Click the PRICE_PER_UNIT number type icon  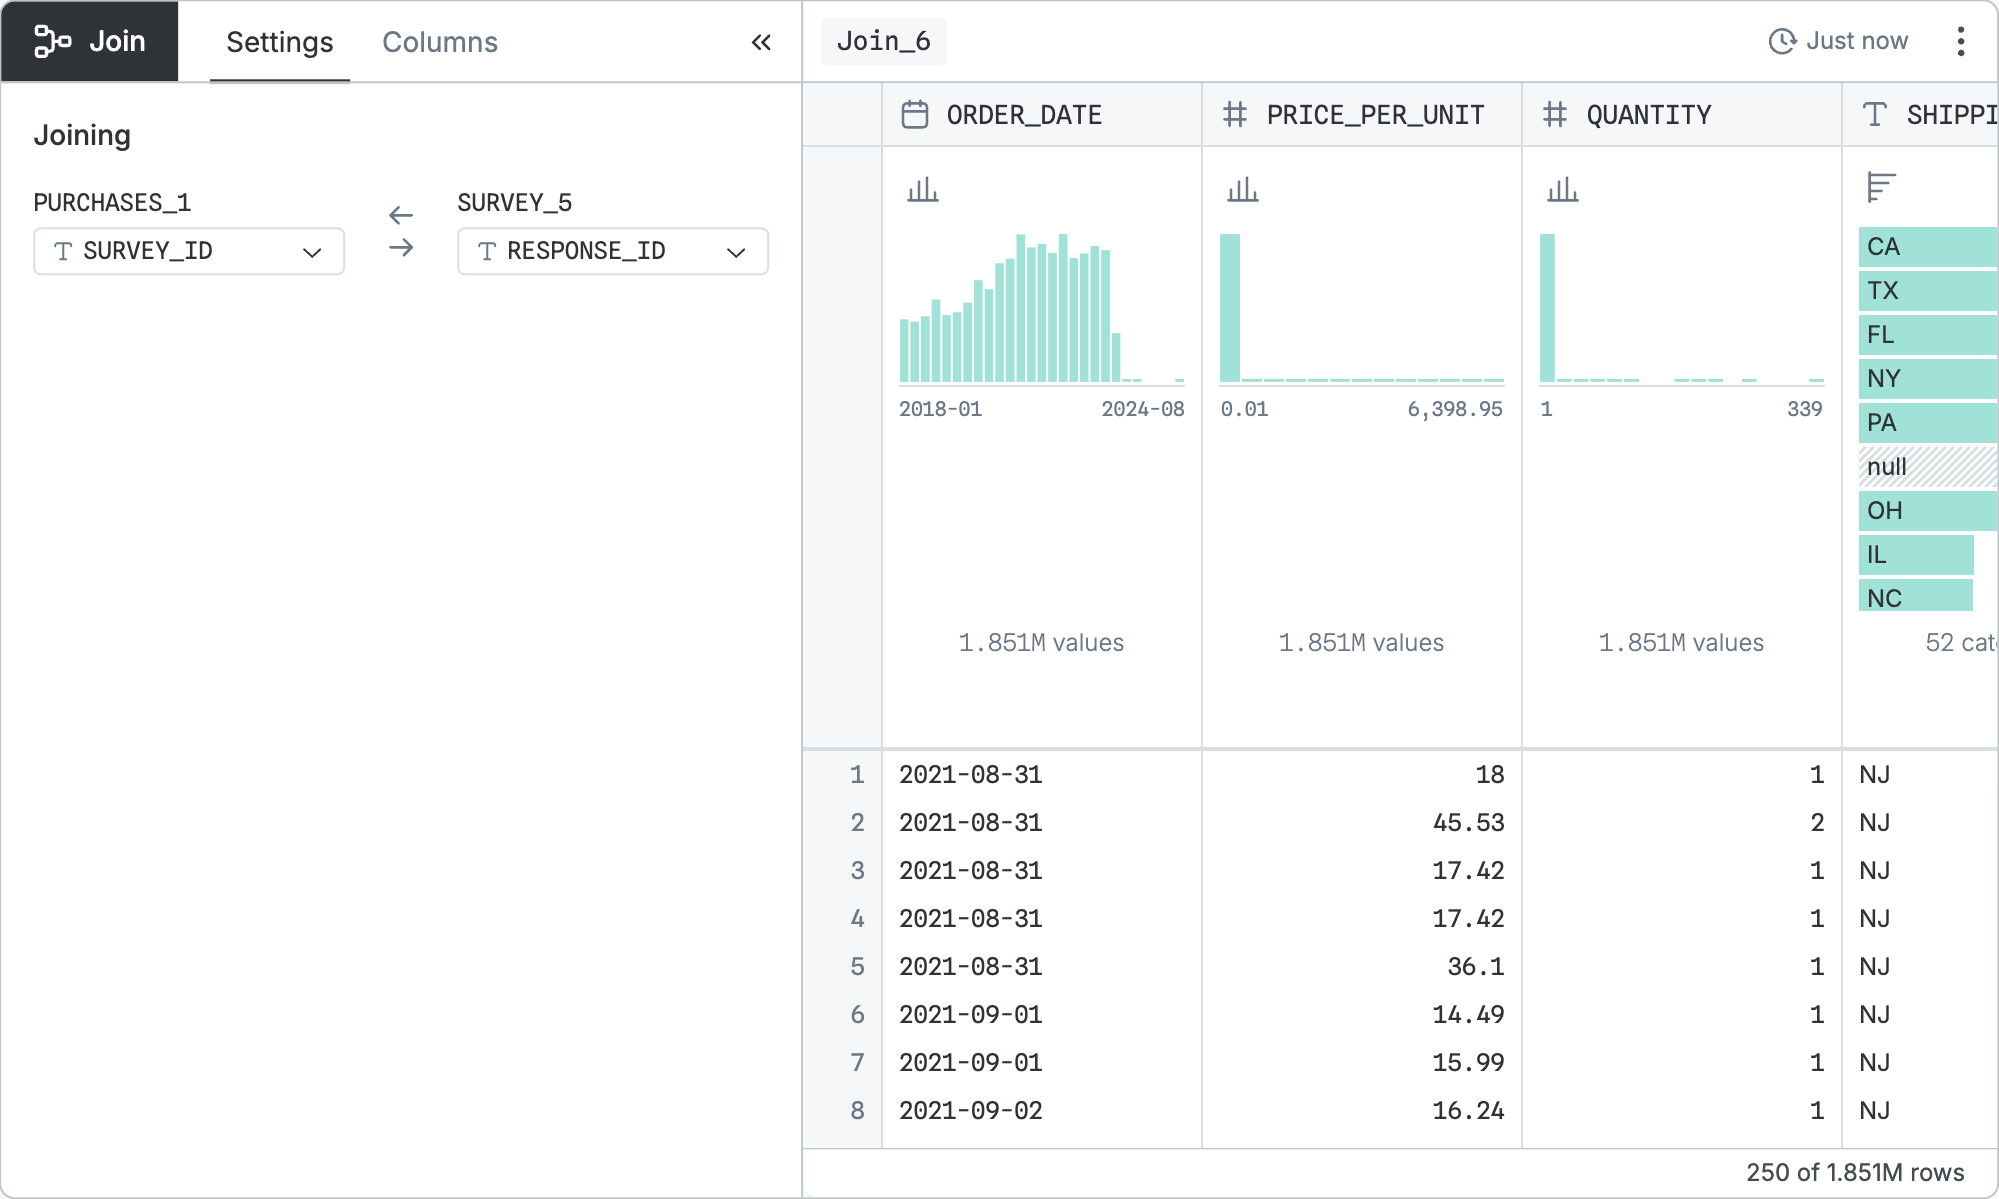click(1235, 115)
